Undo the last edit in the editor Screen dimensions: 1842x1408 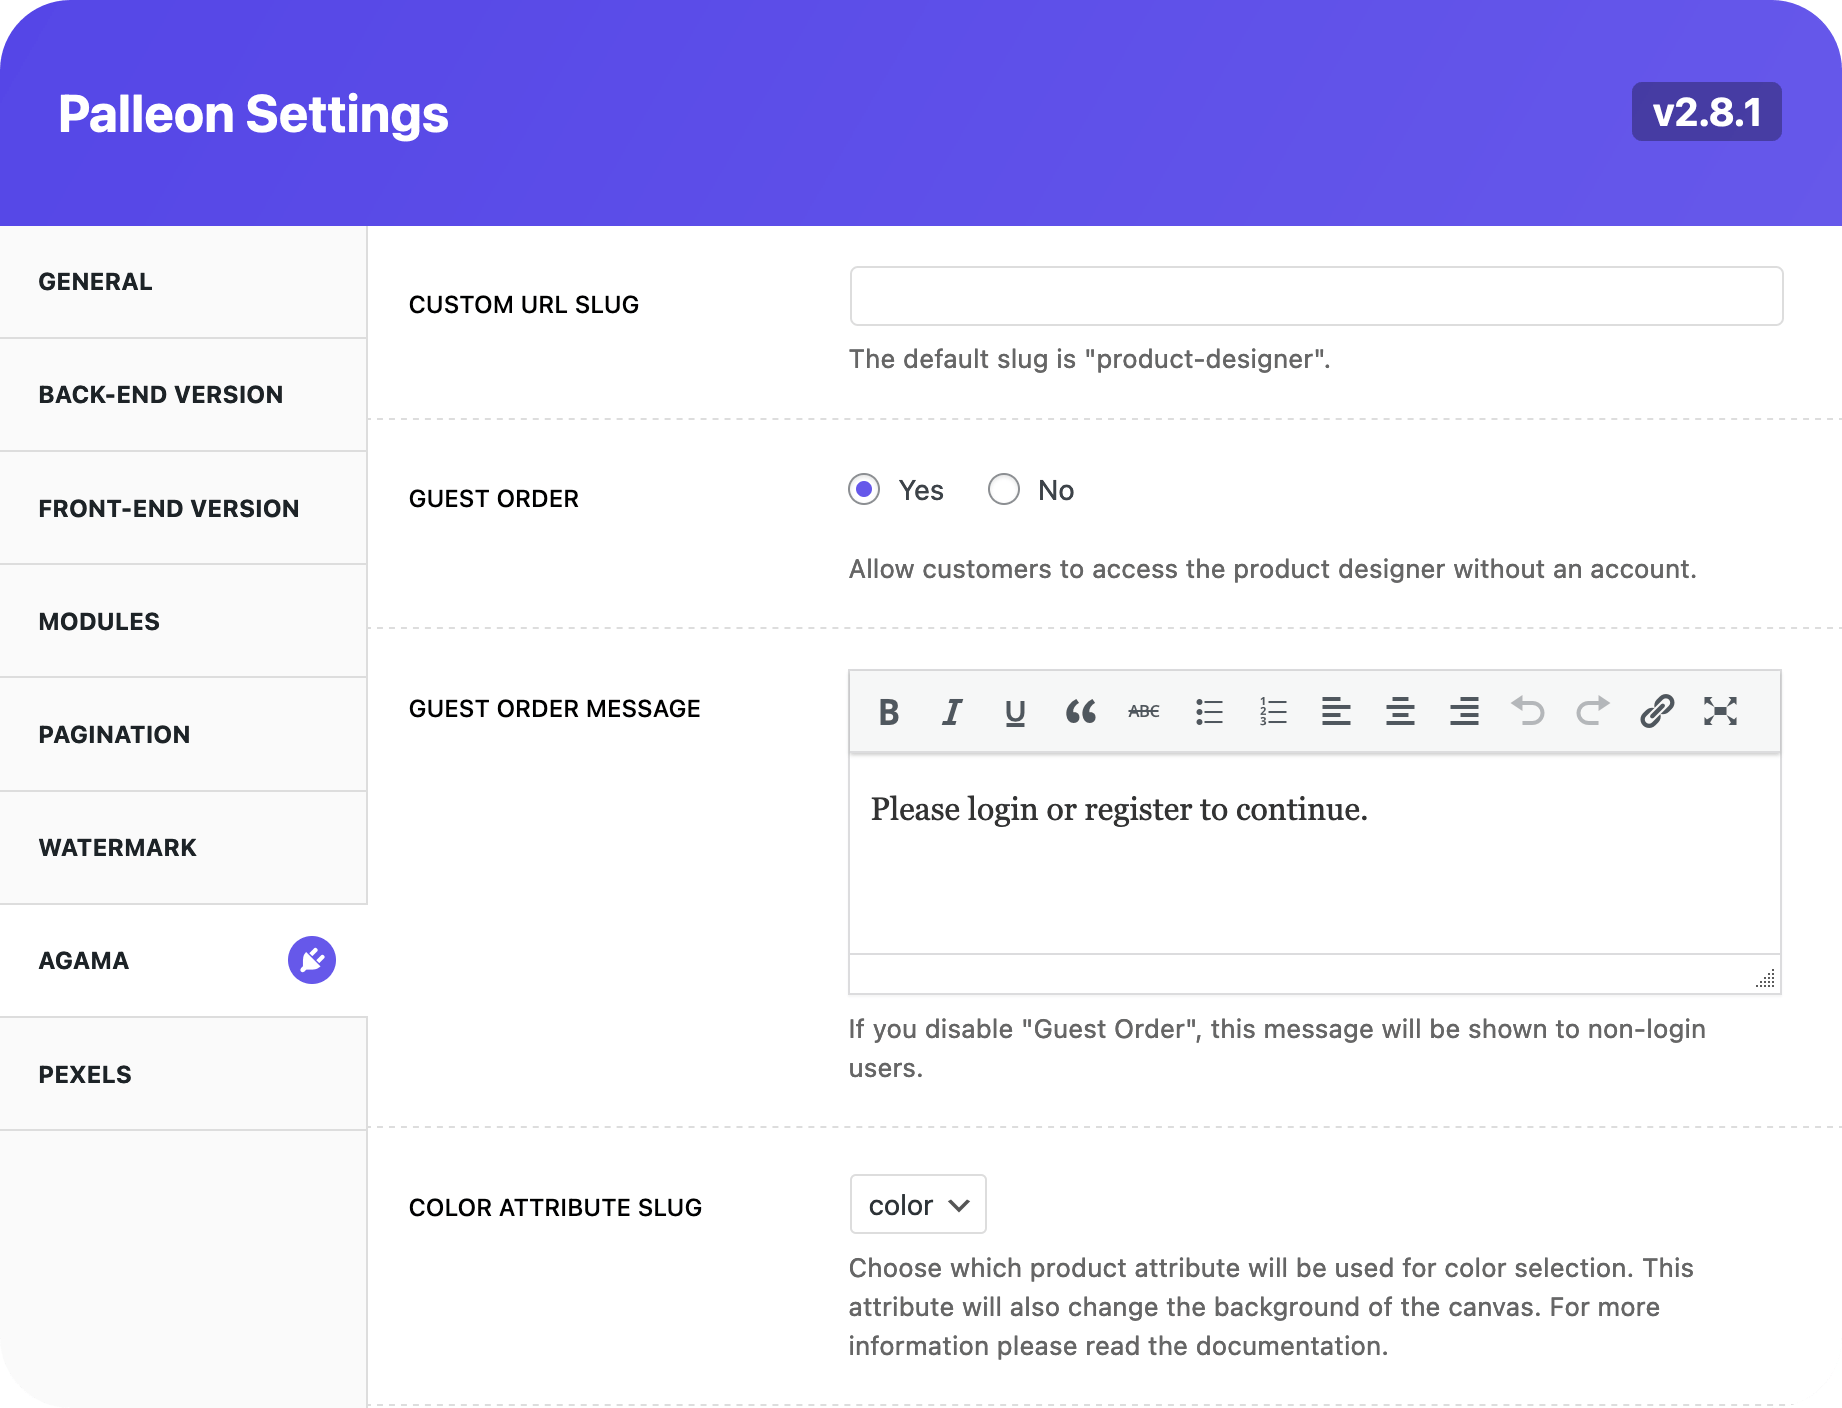(x=1528, y=712)
